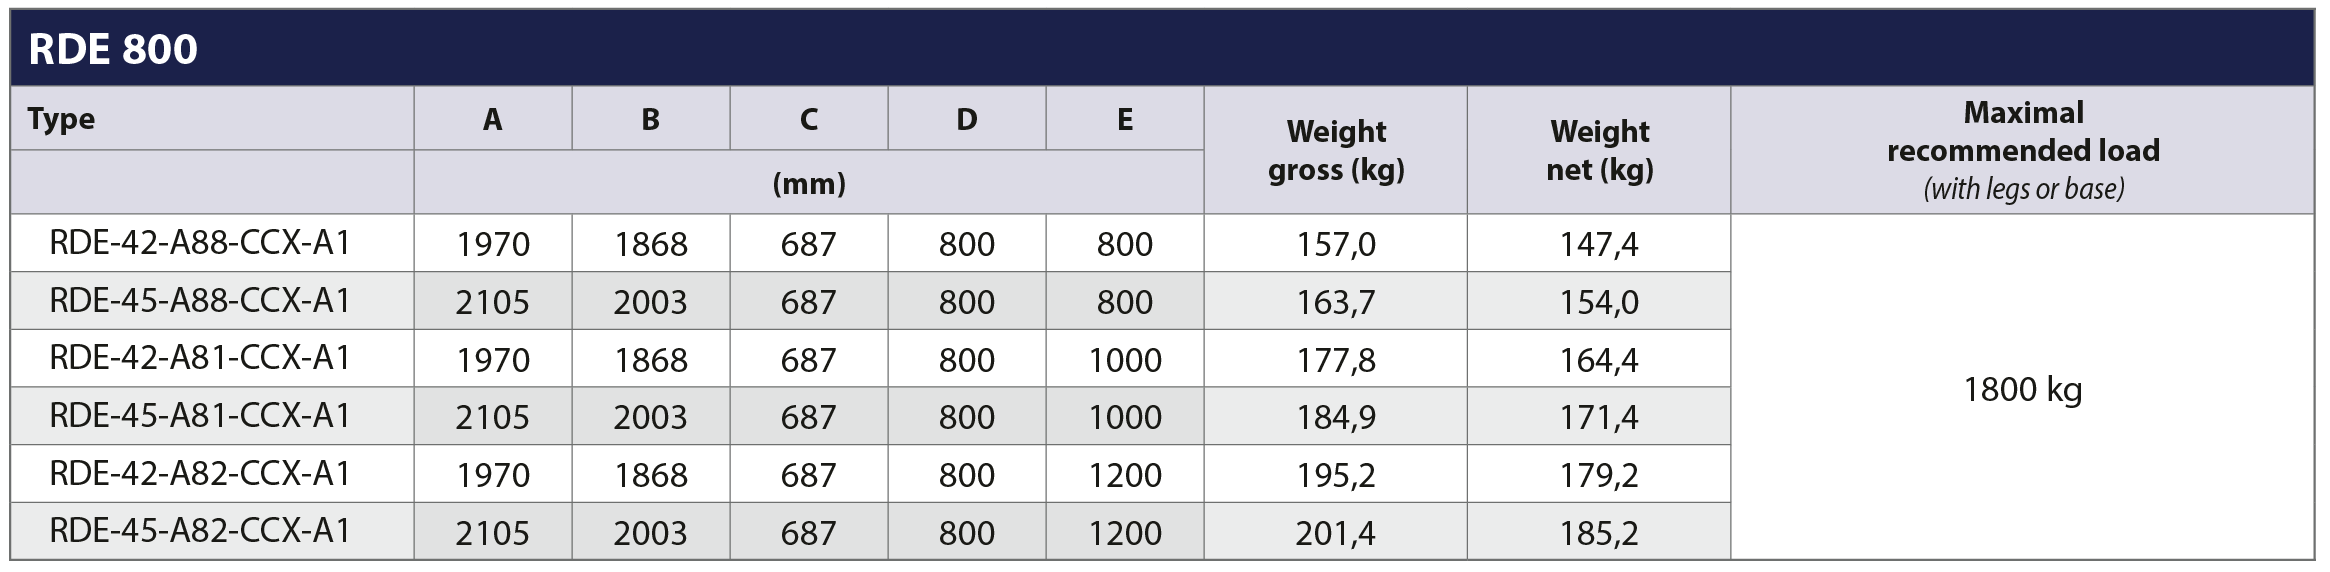The width and height of the screenshot is (2330, 572).
Task: Select the (mm) units cell
Action: click(809, 183)
